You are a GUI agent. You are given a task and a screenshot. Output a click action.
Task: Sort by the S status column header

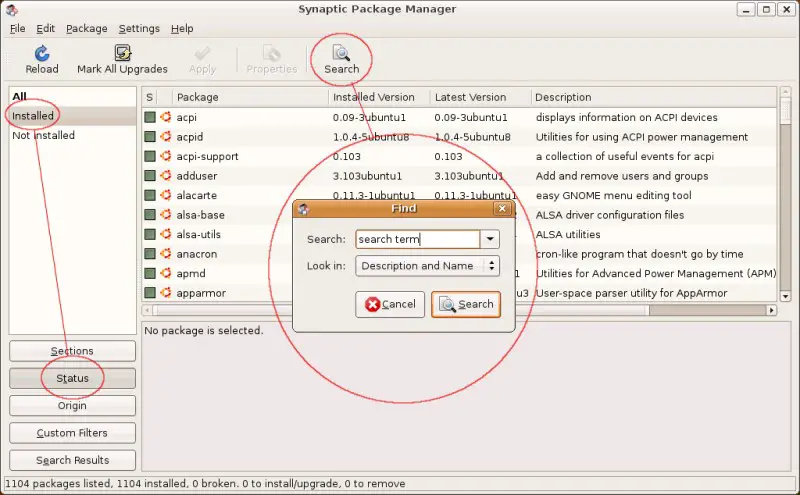[x=149, y=97]
